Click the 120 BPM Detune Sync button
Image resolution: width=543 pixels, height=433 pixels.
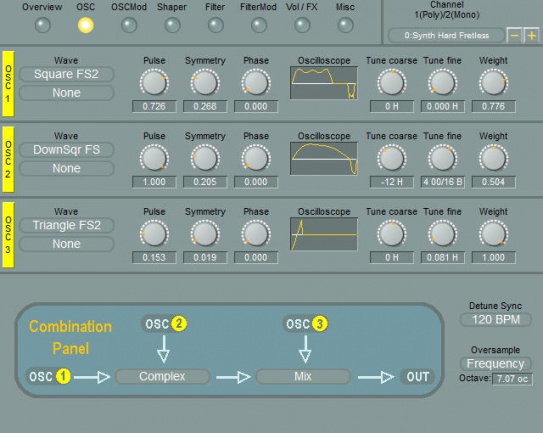tap(496, 319)
